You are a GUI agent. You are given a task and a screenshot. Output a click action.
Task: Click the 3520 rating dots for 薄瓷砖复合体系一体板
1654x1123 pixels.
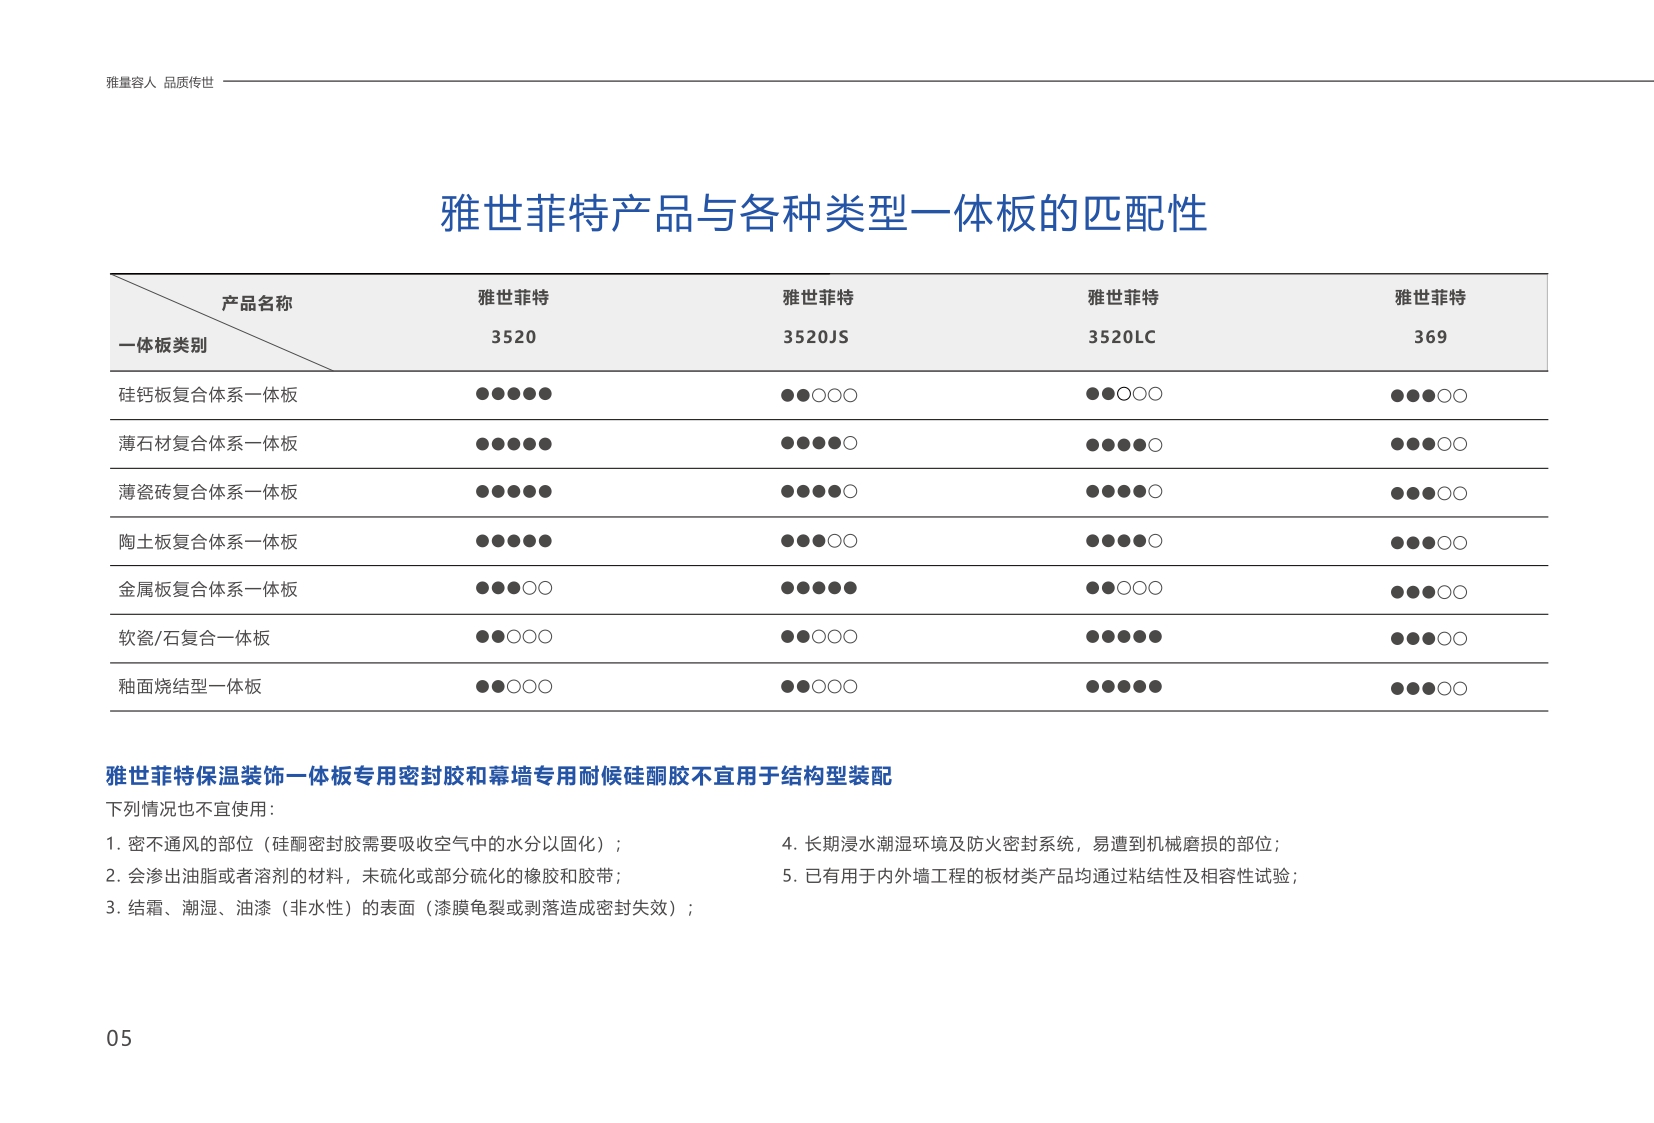point(514,491)
